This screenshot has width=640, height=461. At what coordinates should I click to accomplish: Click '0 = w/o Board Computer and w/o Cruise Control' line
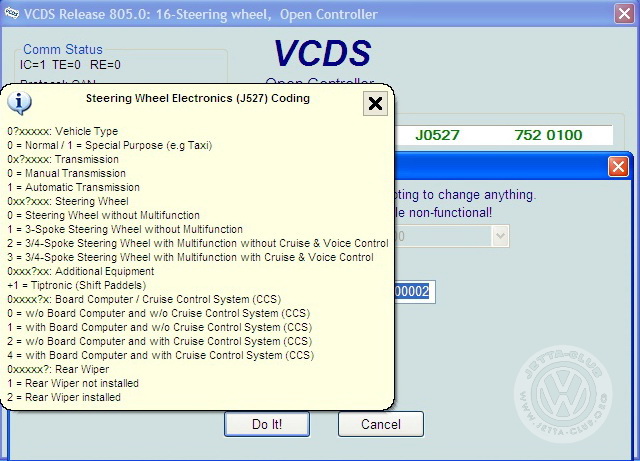pos(158,313)
